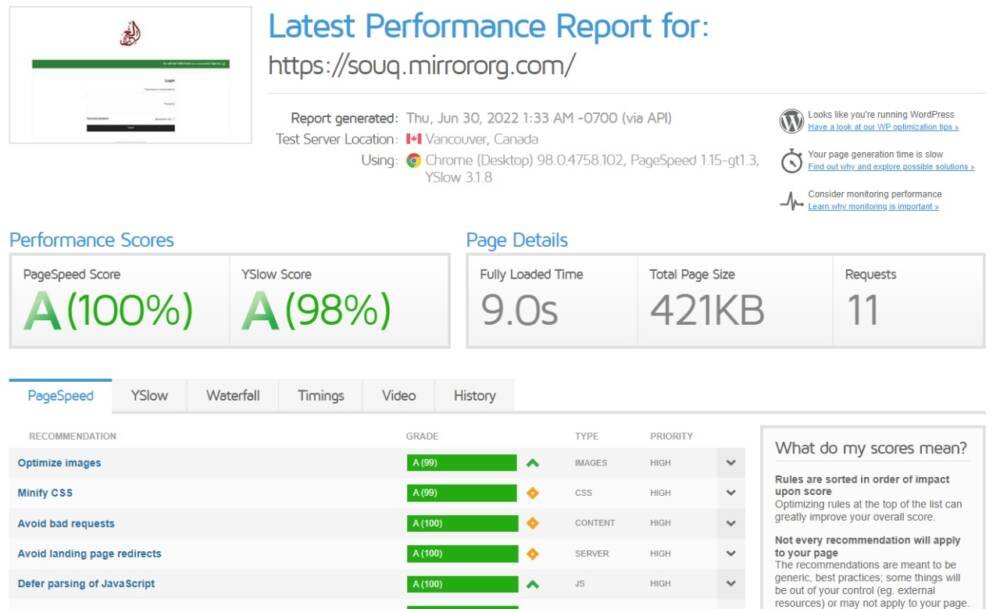Click green up arrow beside Optimize images

pos(533,463)
